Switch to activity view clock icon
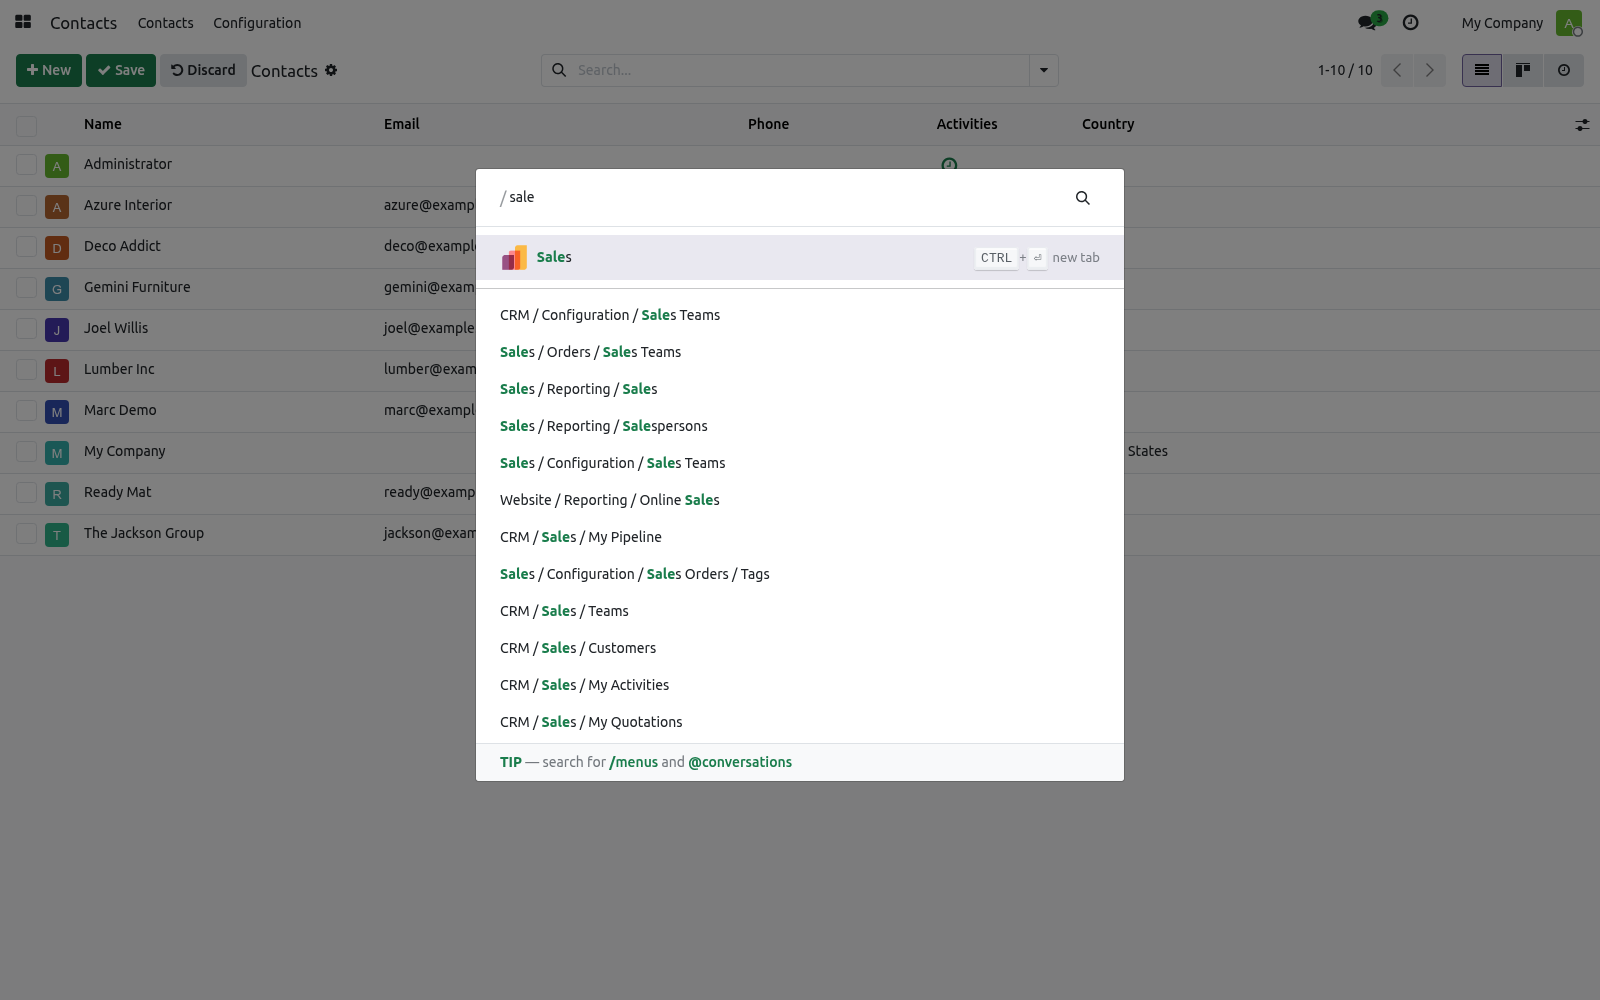 pos(1564,70)
